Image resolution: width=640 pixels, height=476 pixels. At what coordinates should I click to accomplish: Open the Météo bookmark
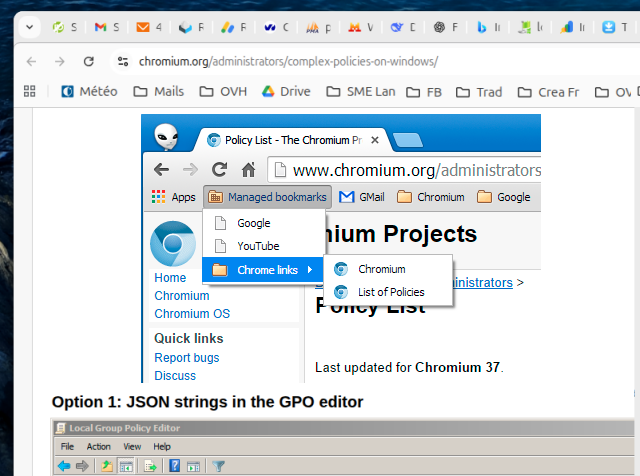point(88,92)
